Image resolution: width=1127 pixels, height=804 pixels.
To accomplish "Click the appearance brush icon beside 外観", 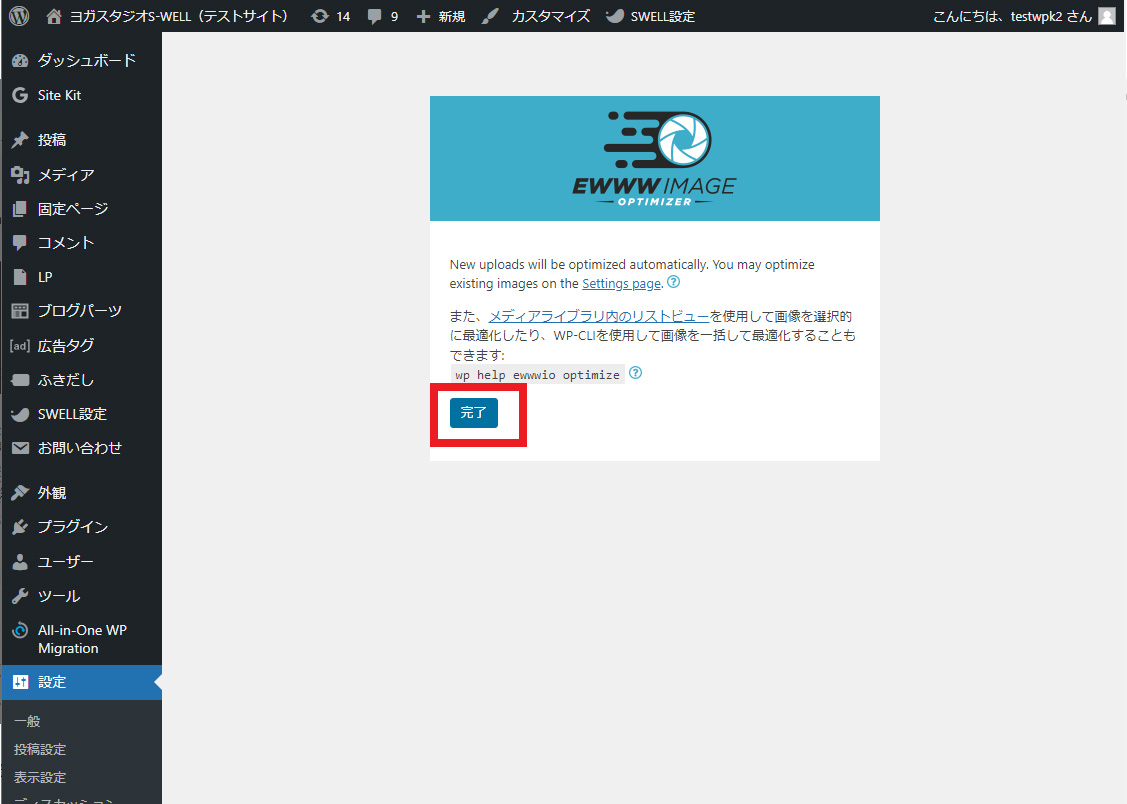I will 20,492.
